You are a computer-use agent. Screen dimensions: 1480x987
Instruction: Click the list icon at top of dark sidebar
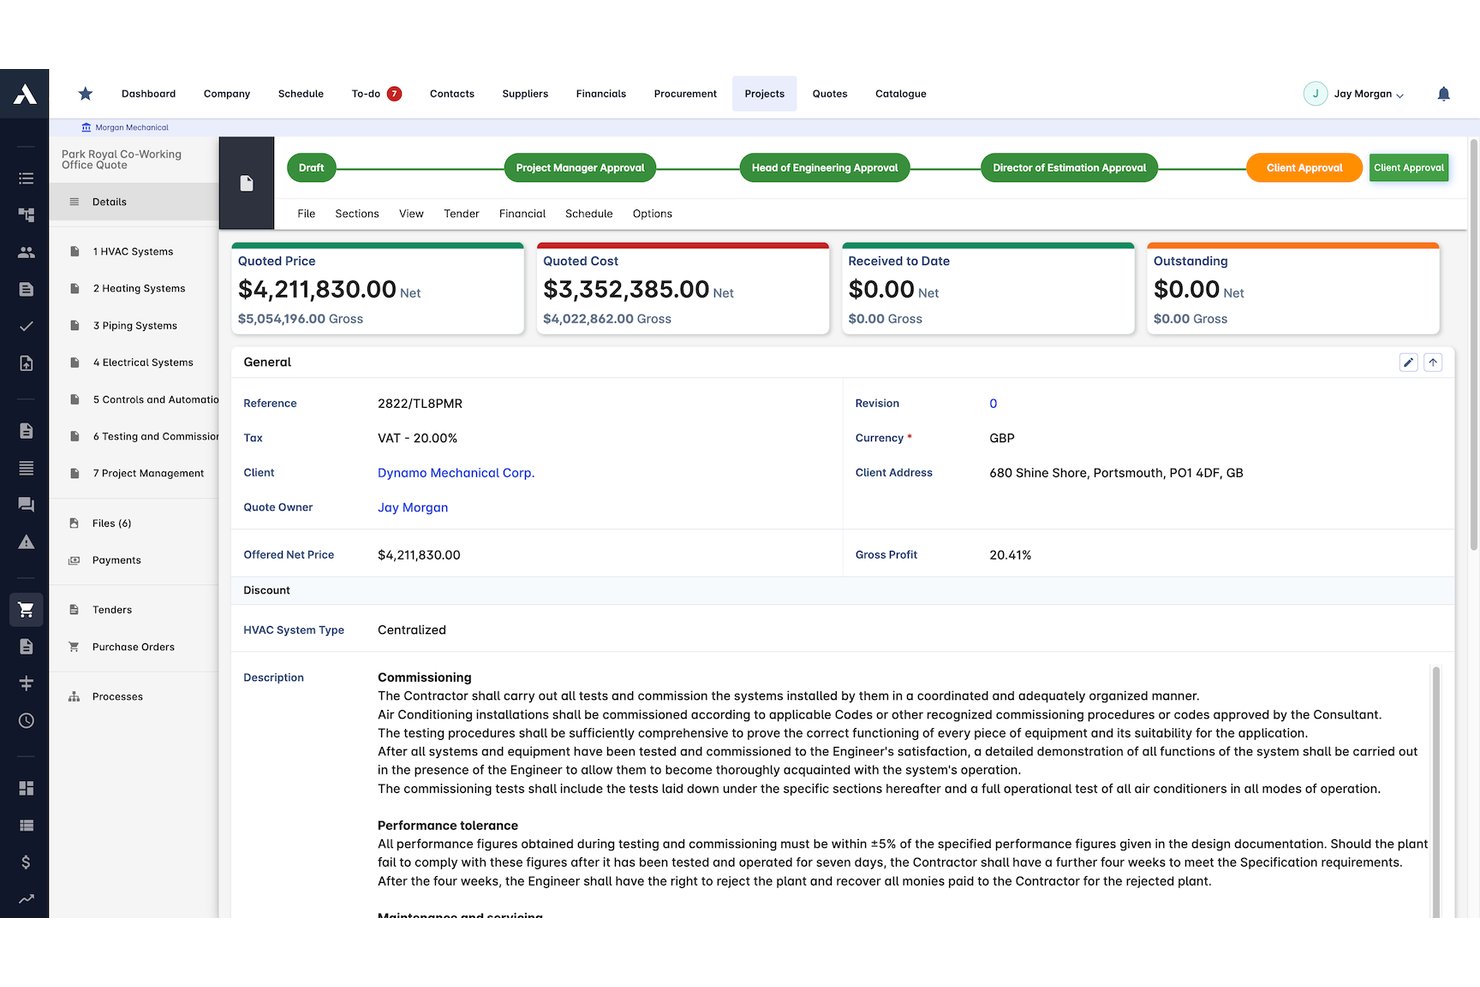[x=26, y=178]
